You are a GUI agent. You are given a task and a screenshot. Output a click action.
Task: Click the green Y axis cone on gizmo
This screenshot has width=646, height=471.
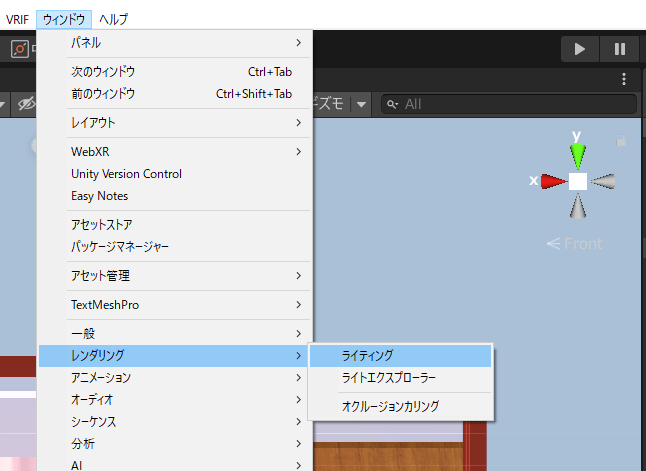pyautogui.click(x=577, y=153)
